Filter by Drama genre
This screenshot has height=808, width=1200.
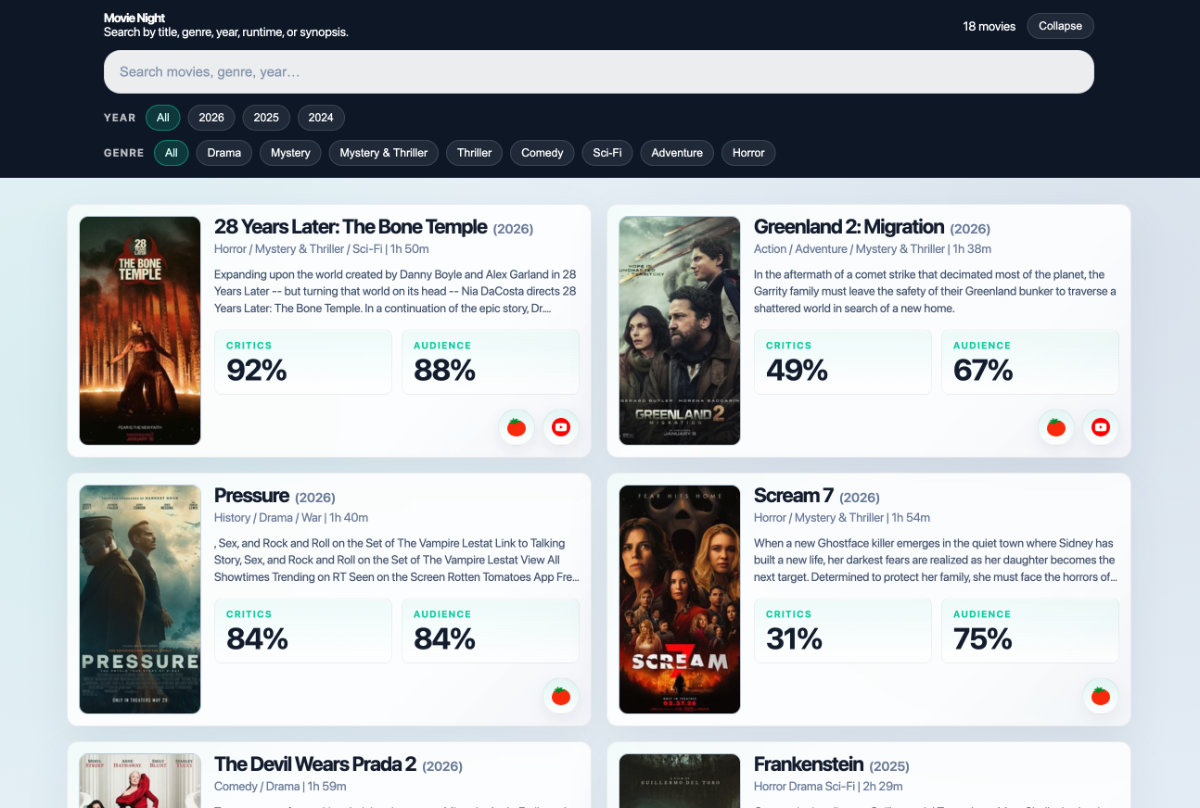(224, 153)
